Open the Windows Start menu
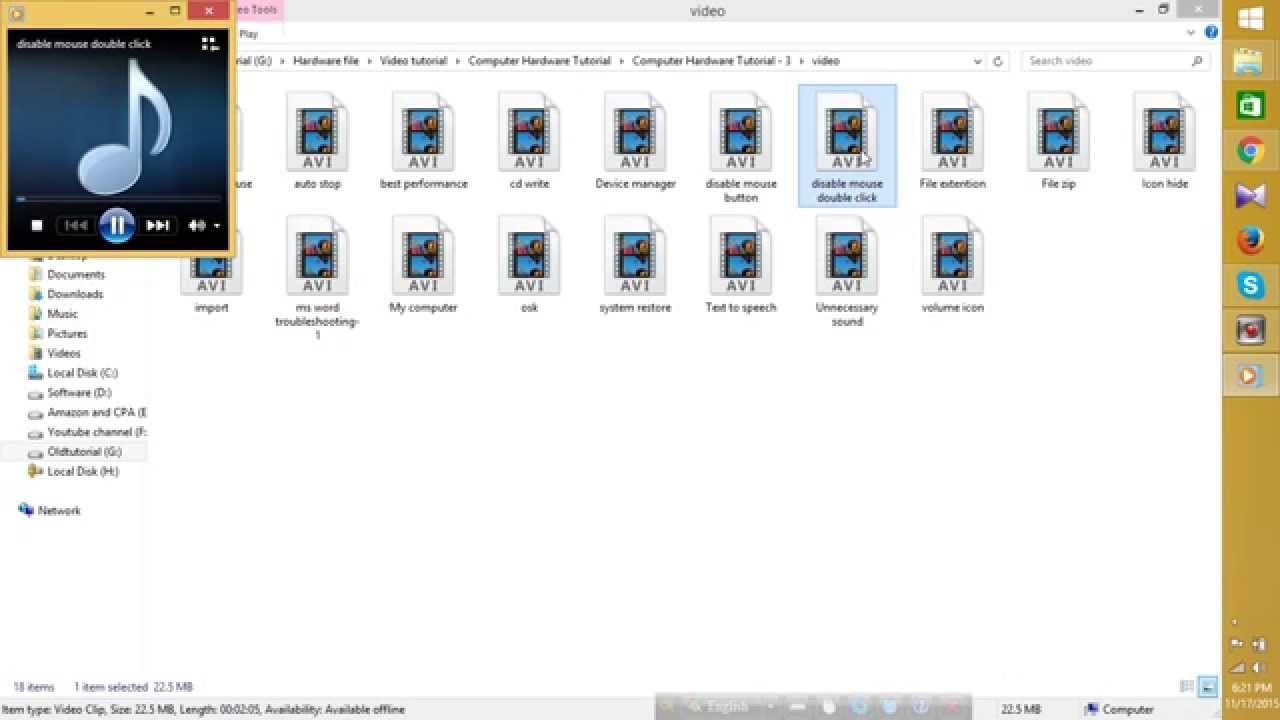The height and width of the screenshot is (720, 1280). tap(1249, 19)
